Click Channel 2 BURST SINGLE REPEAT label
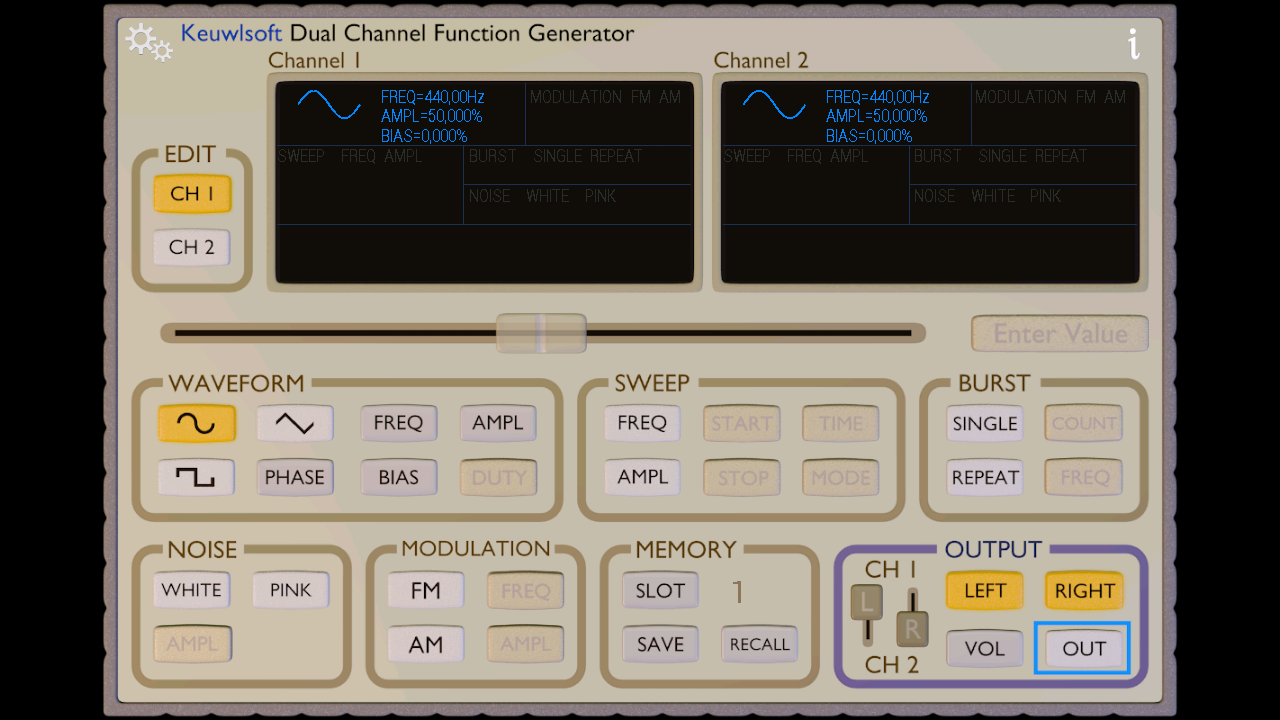 pos(1001,156)
